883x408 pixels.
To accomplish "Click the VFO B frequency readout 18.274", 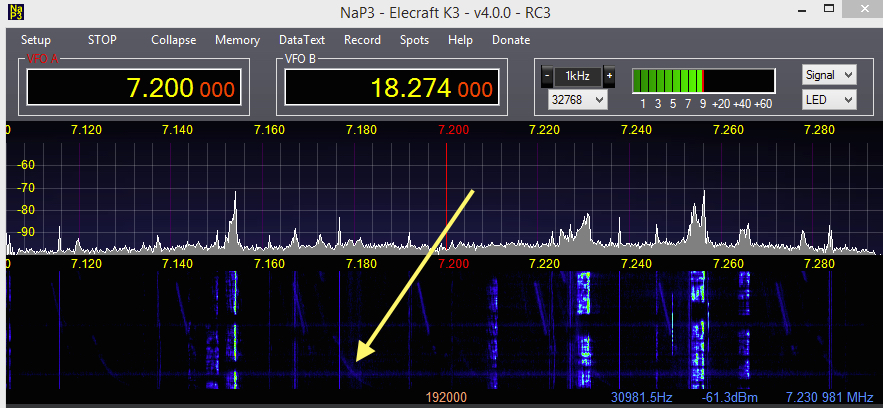I will [x=391, y=88].
